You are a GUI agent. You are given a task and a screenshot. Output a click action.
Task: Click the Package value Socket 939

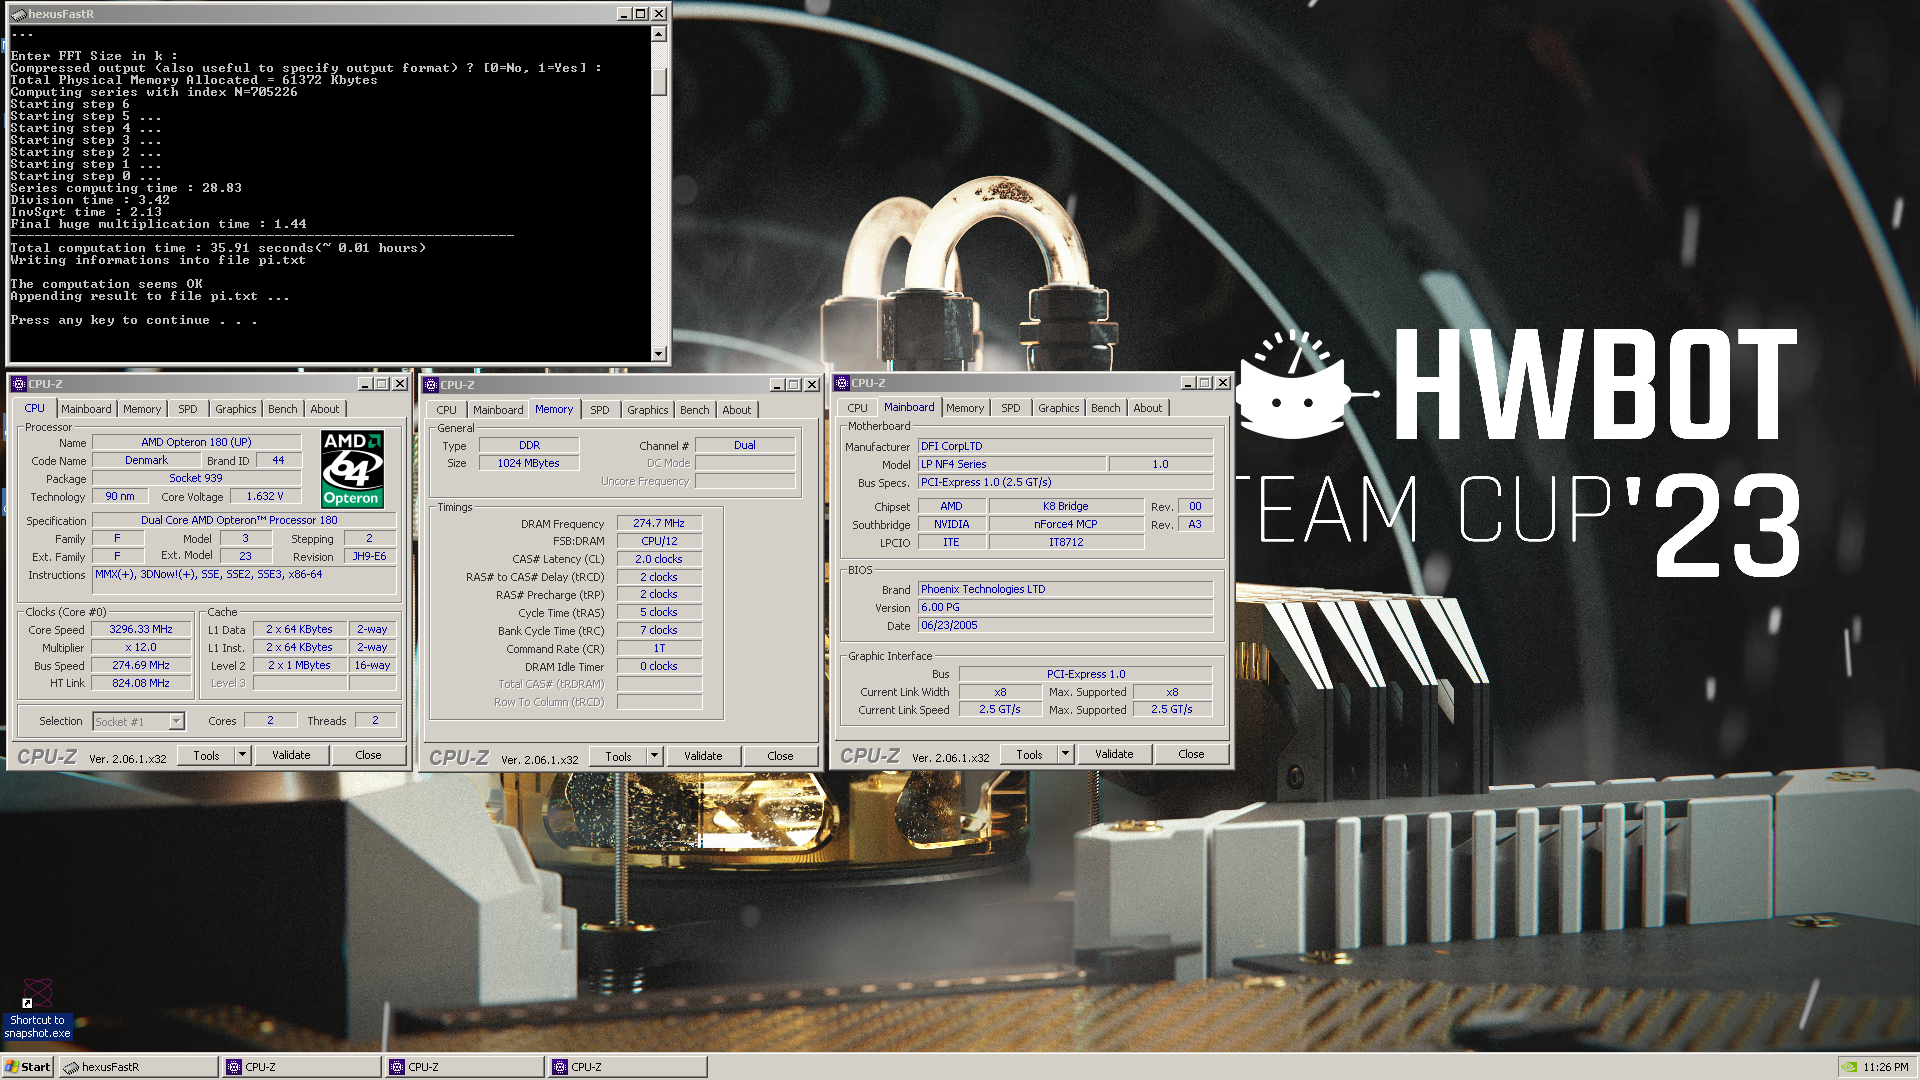coord(196,479)
